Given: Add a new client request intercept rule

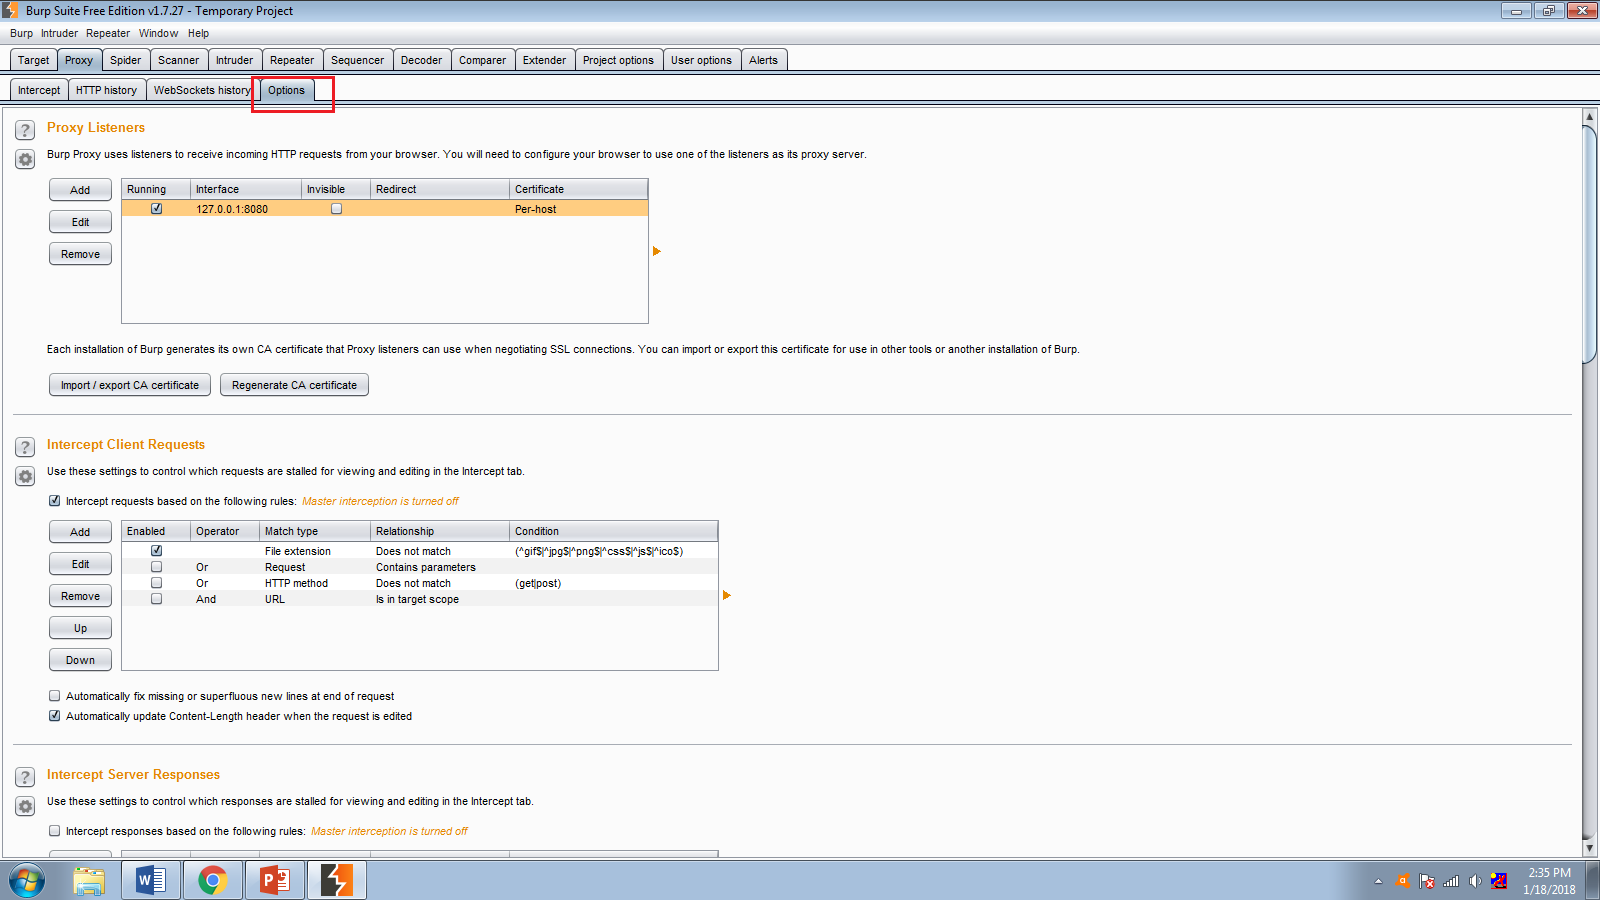Looking at the screenshot, I should (80, 532).
